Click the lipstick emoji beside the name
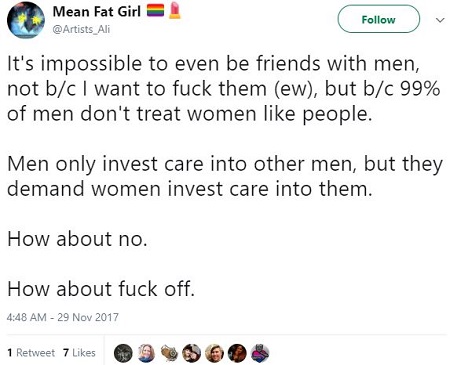The image size is (450, 365). click(x=175, y=11)
